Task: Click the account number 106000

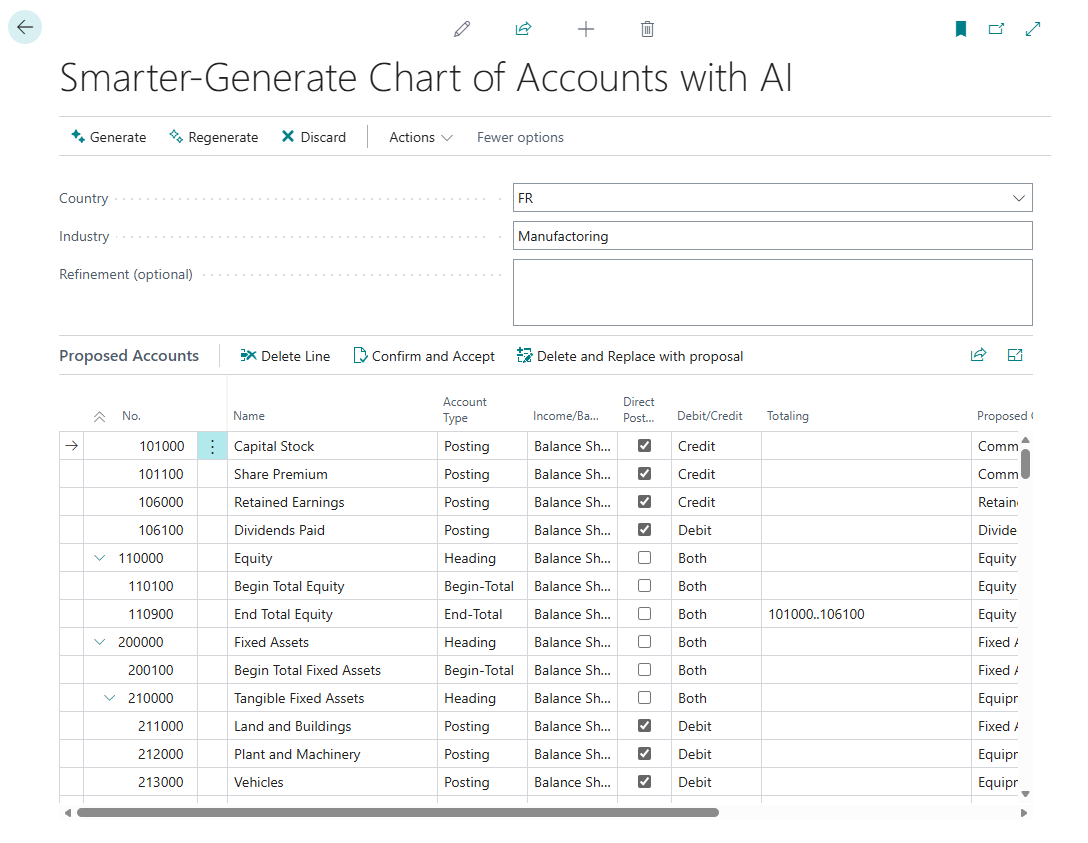Action: 161,502
